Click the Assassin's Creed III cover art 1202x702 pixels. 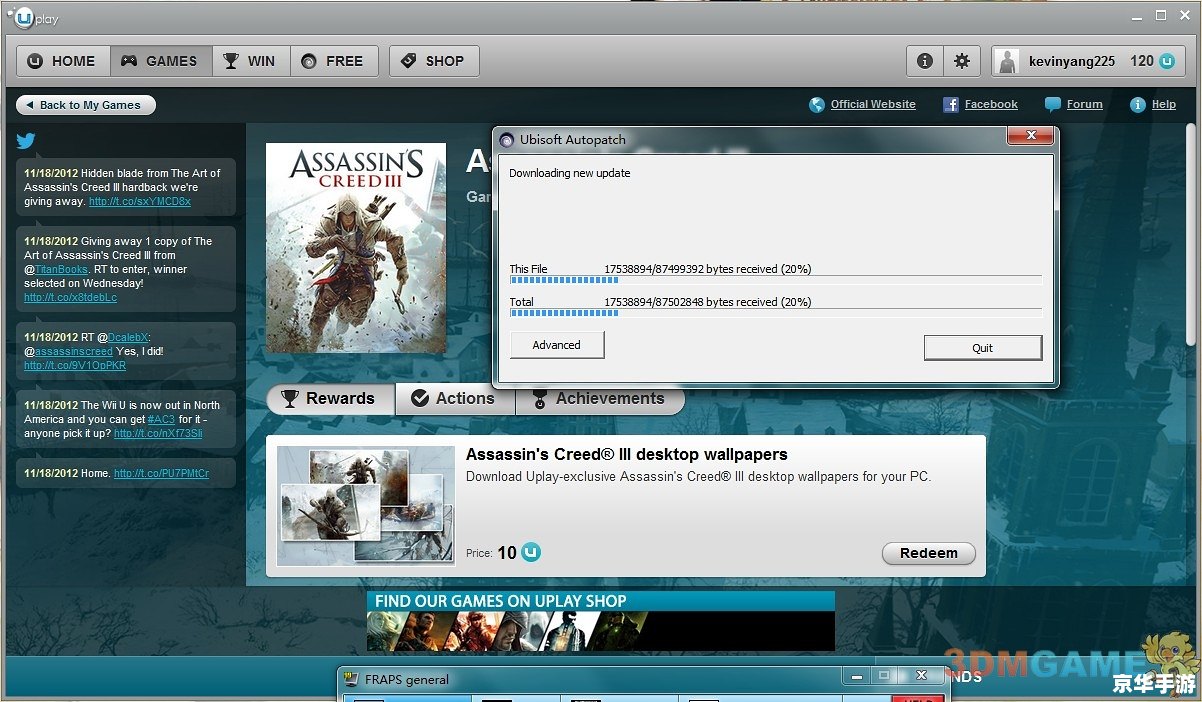click(x=355, y=248)
